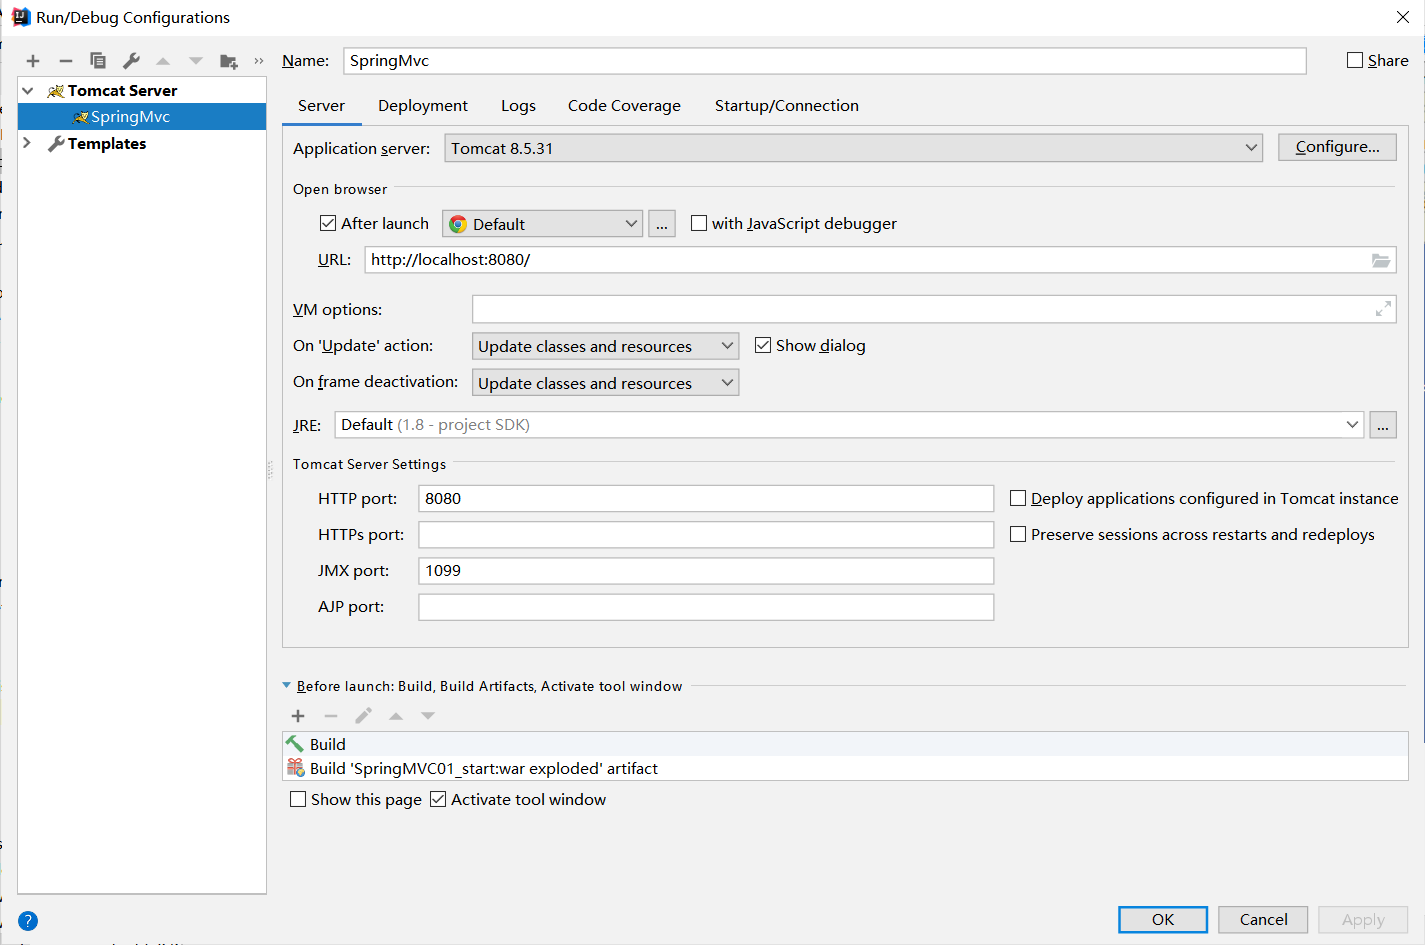Toggle the Show dialog checkbox
The image size is (1425, 945).
click(x=763, y=345)
